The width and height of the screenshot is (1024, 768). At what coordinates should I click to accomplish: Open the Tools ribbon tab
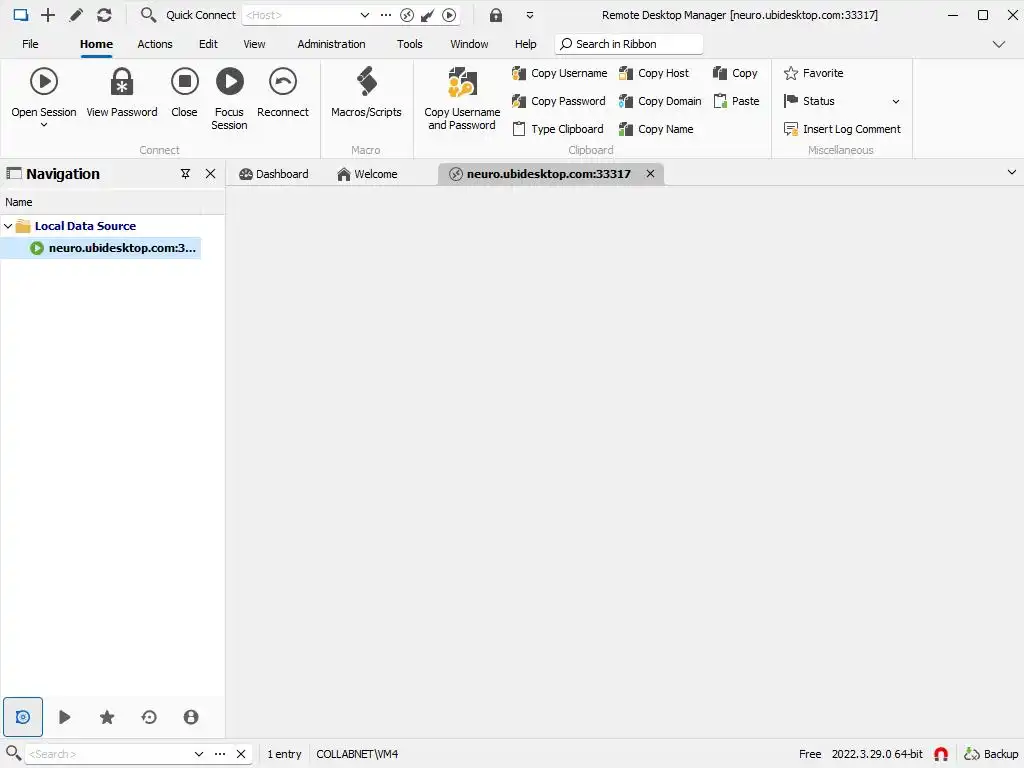point(409,44)
